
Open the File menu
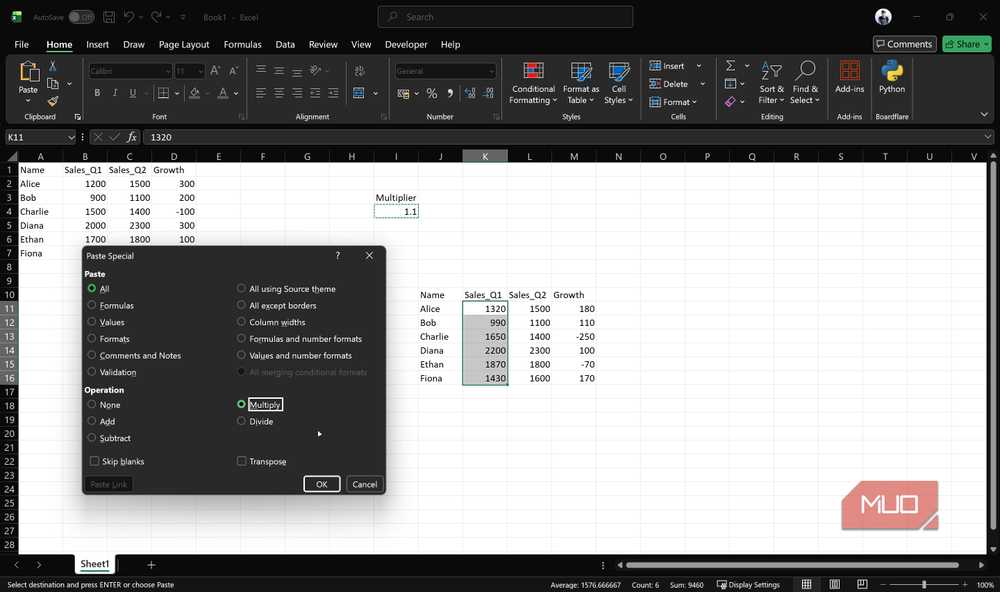(x=22, y=45)
